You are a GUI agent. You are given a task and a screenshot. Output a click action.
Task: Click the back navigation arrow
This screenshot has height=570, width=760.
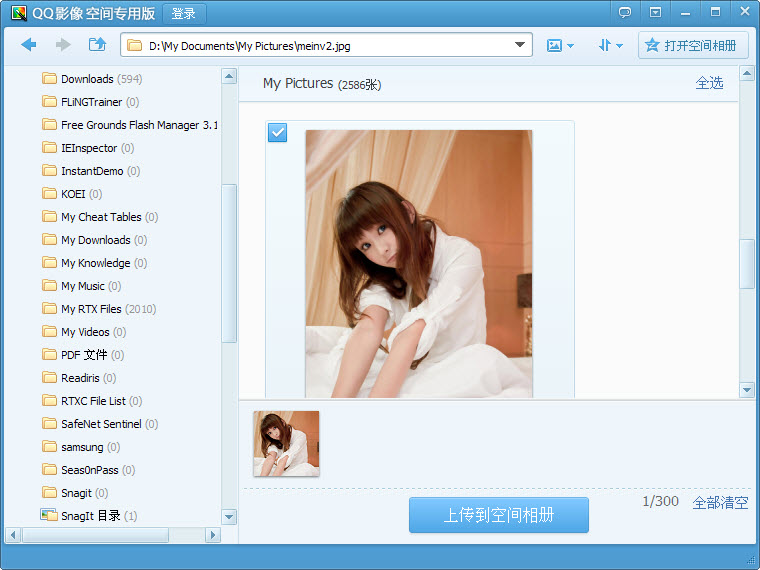(29, 45)
